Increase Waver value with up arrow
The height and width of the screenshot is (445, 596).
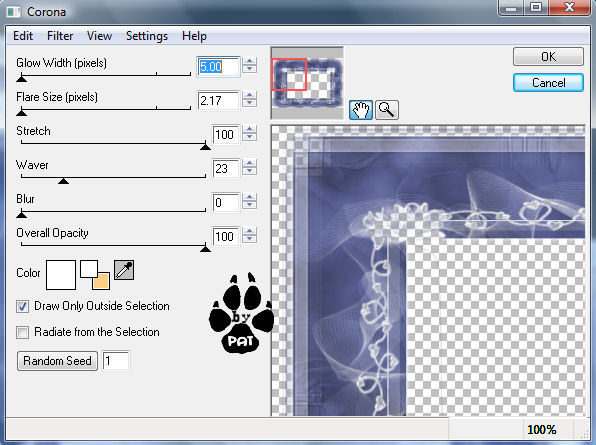coord(249,163)
